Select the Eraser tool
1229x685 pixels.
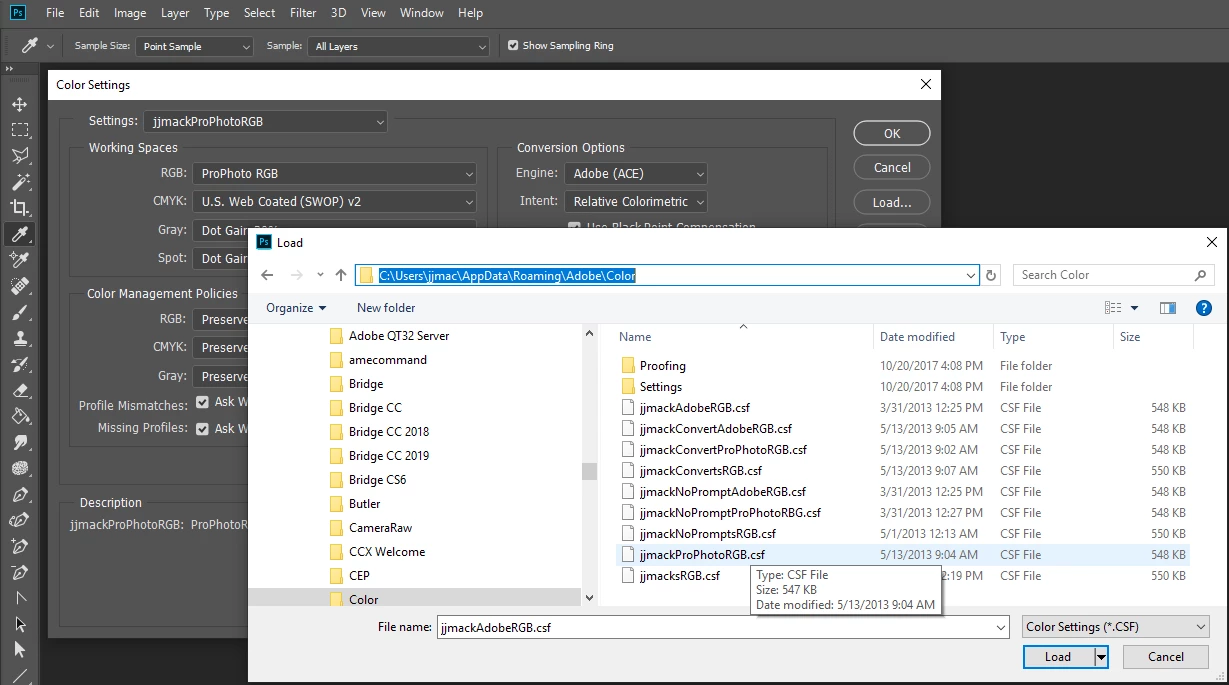pyautogui.click(x=19, y=391)
